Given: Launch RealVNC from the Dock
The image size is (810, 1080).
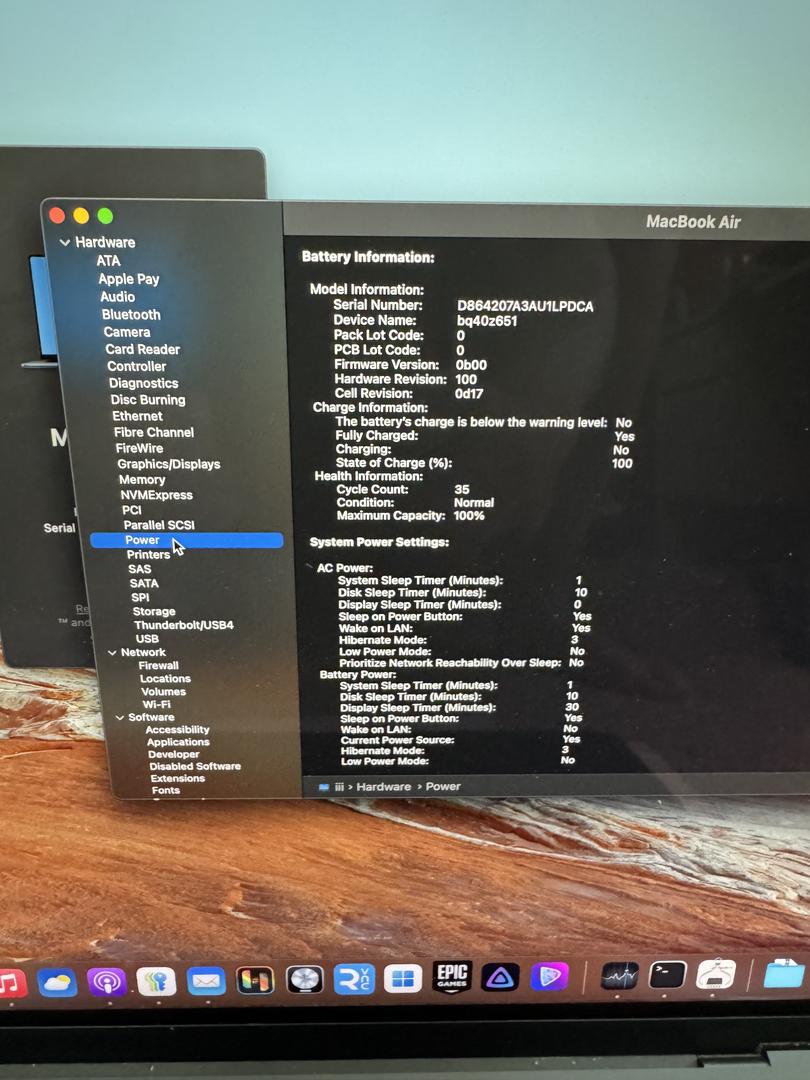Looking at the screenshot, I should tap(354, 979).
